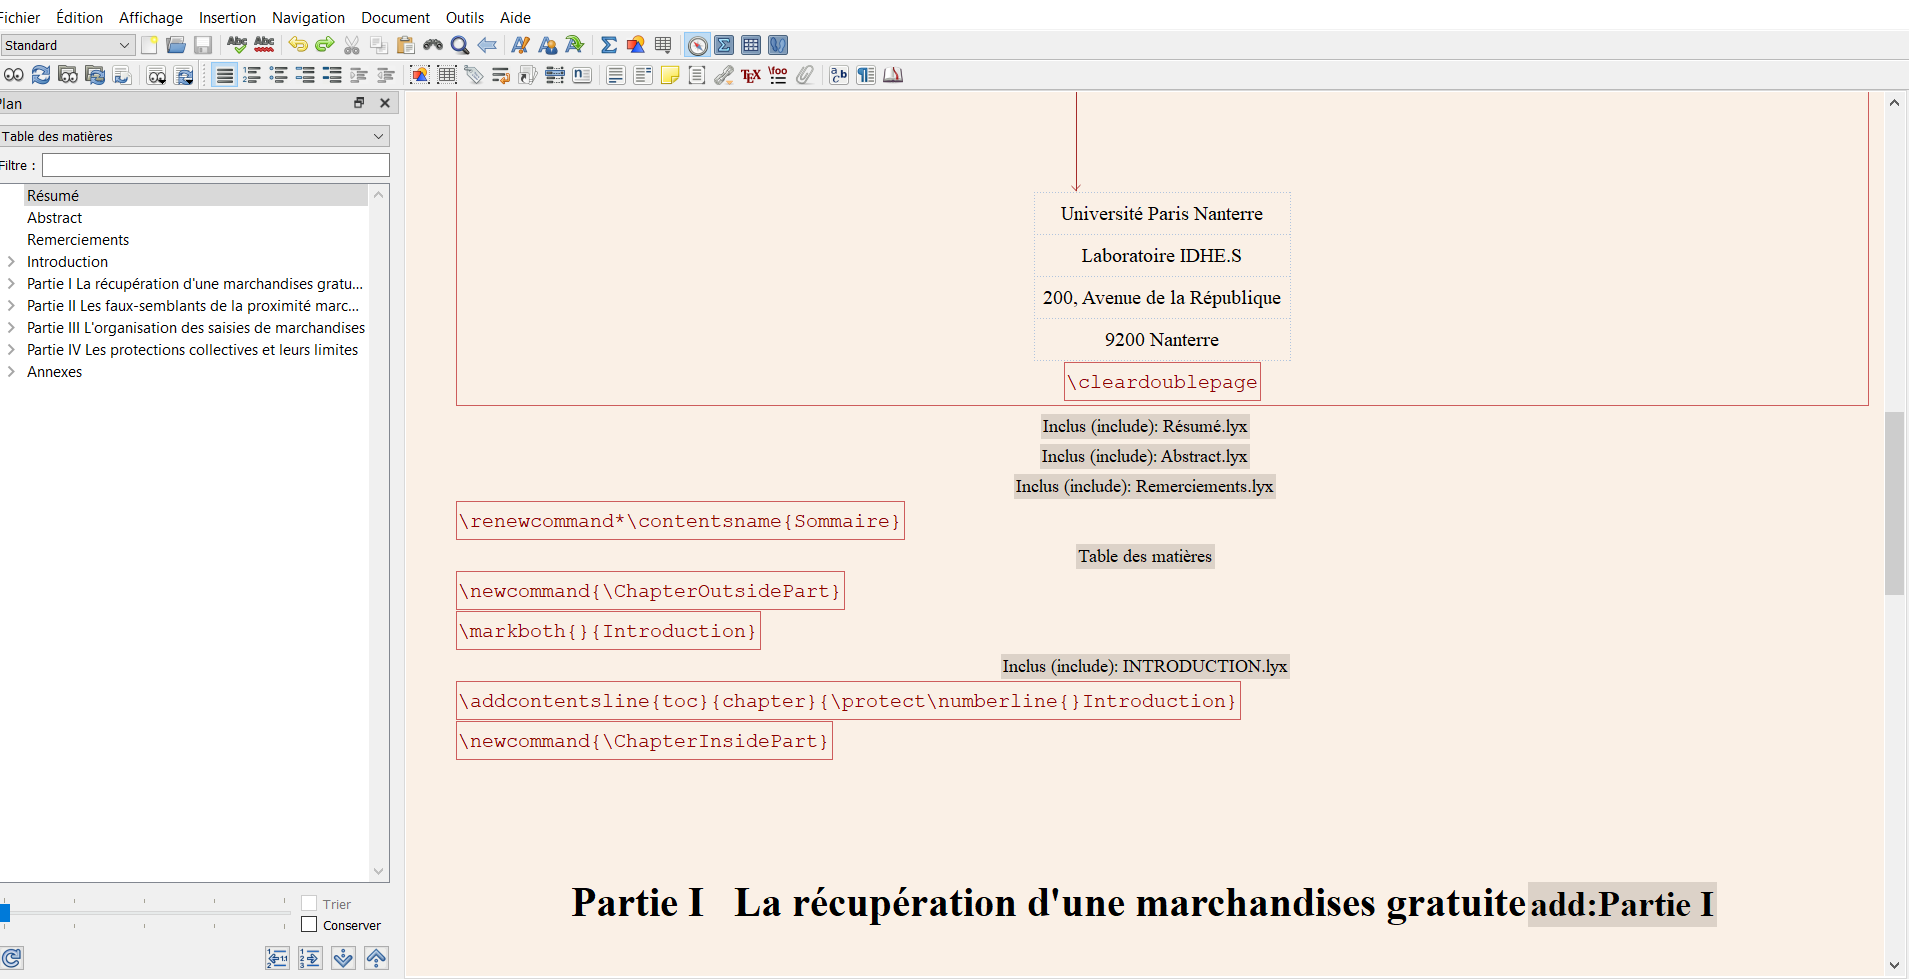Open advanced search (magnifier icon)
The width and height of the screenshot is (1909, 979).
tap(460, 45)
